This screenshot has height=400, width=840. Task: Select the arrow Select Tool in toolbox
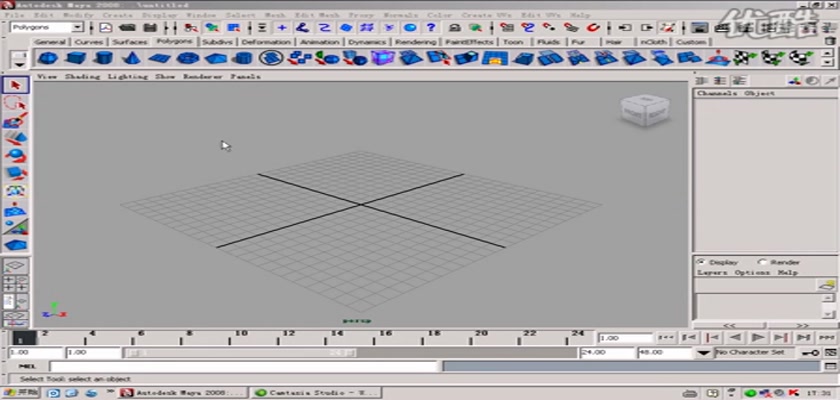tap(16, 85)
